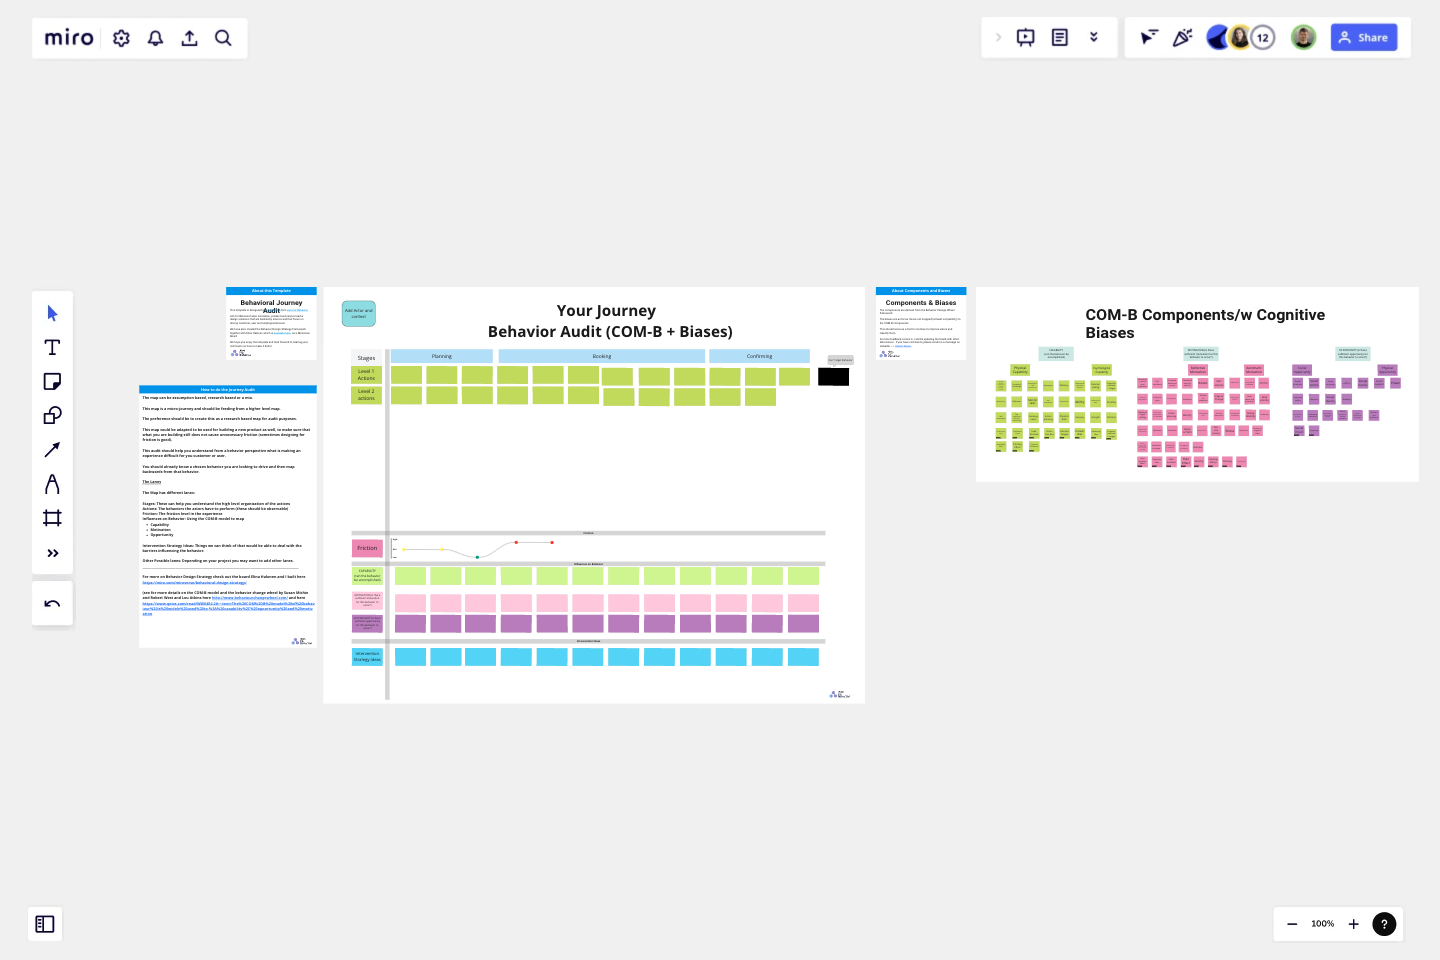Open the Miro main menu
1440x960 pixels.
click(x=68, y=38)
